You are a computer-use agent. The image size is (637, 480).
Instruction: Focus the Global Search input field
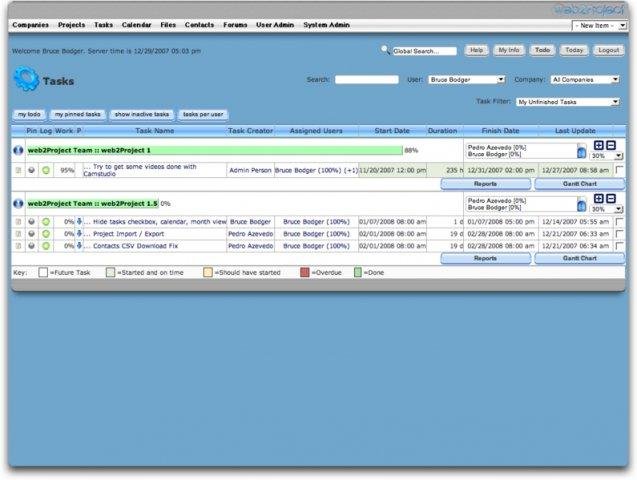click(425, 51)
